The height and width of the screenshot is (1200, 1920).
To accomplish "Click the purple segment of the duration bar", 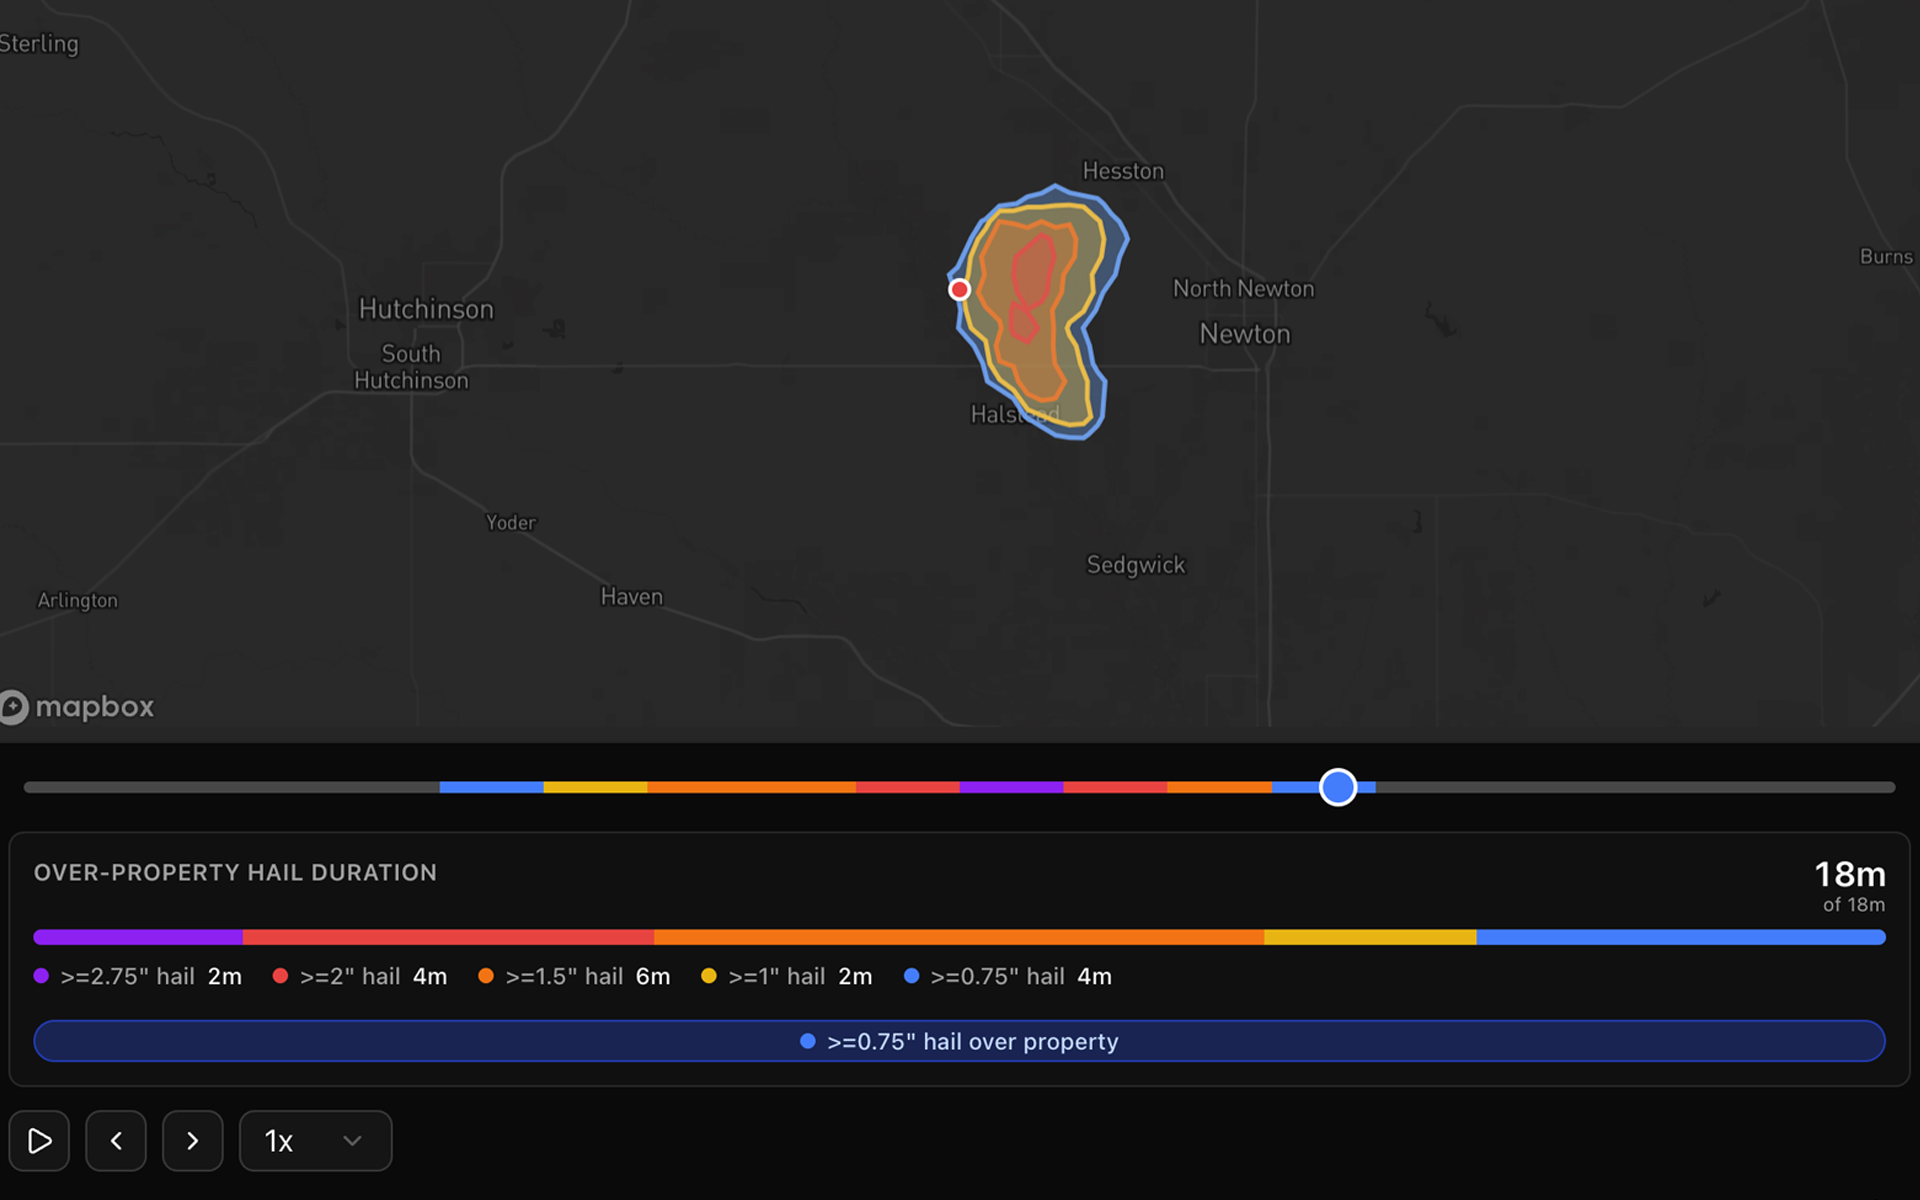I will 138,937.
